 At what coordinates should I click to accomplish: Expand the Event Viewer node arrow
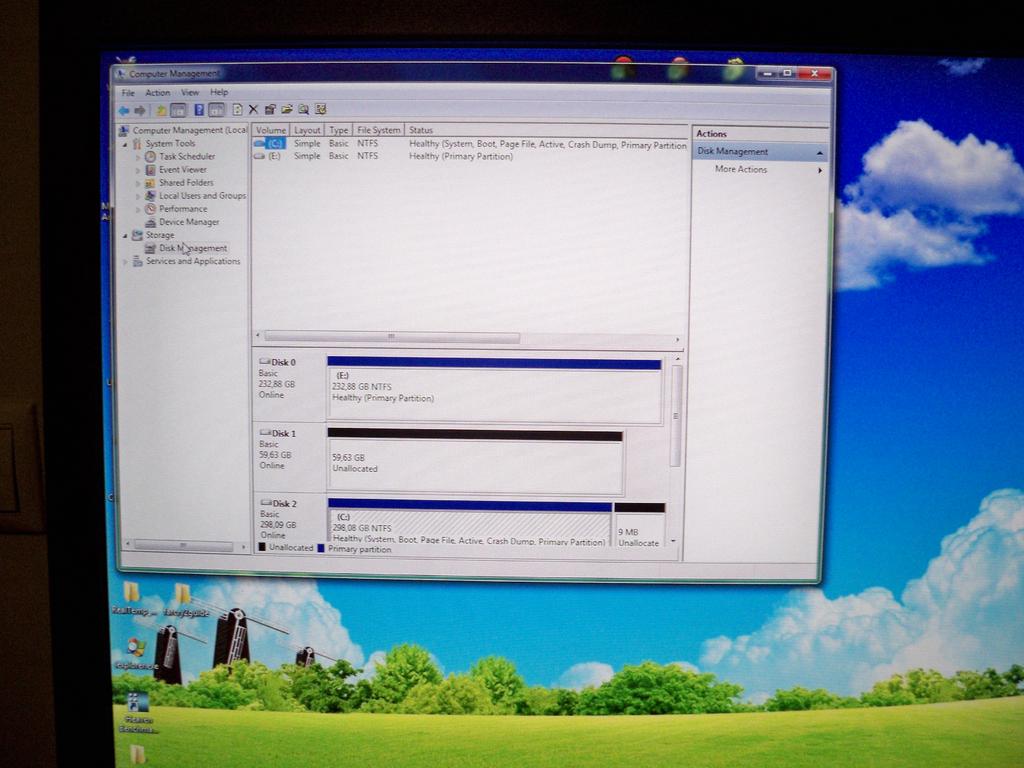(x=138, y=170)
